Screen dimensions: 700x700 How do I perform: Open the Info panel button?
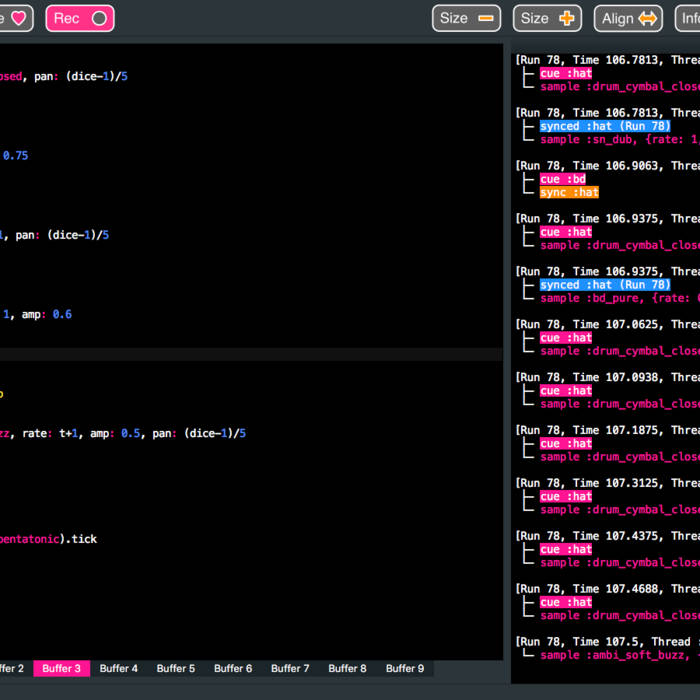pyautogui.click(x=688, y=18)
